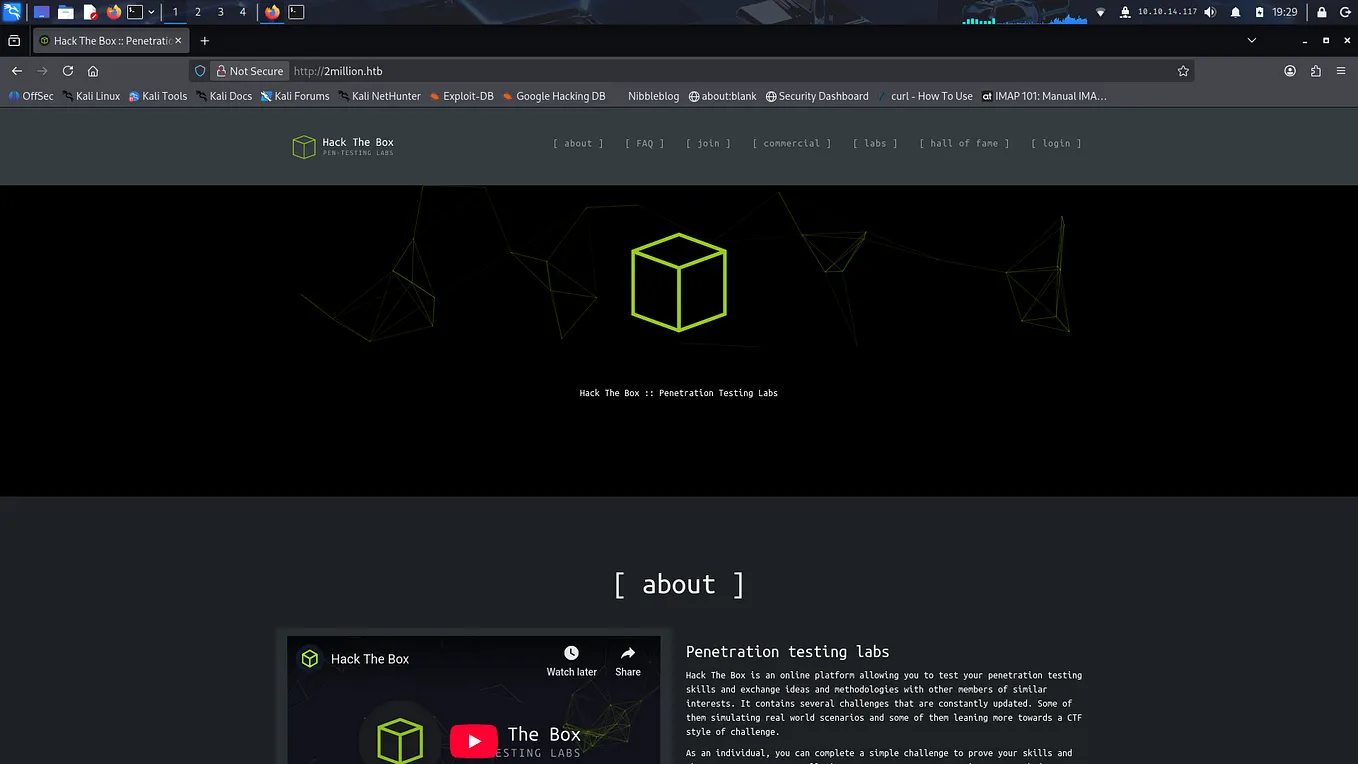1358x764 pixels.
Task: Go to the [ join ] page
Action: click(x=708, y=143)
